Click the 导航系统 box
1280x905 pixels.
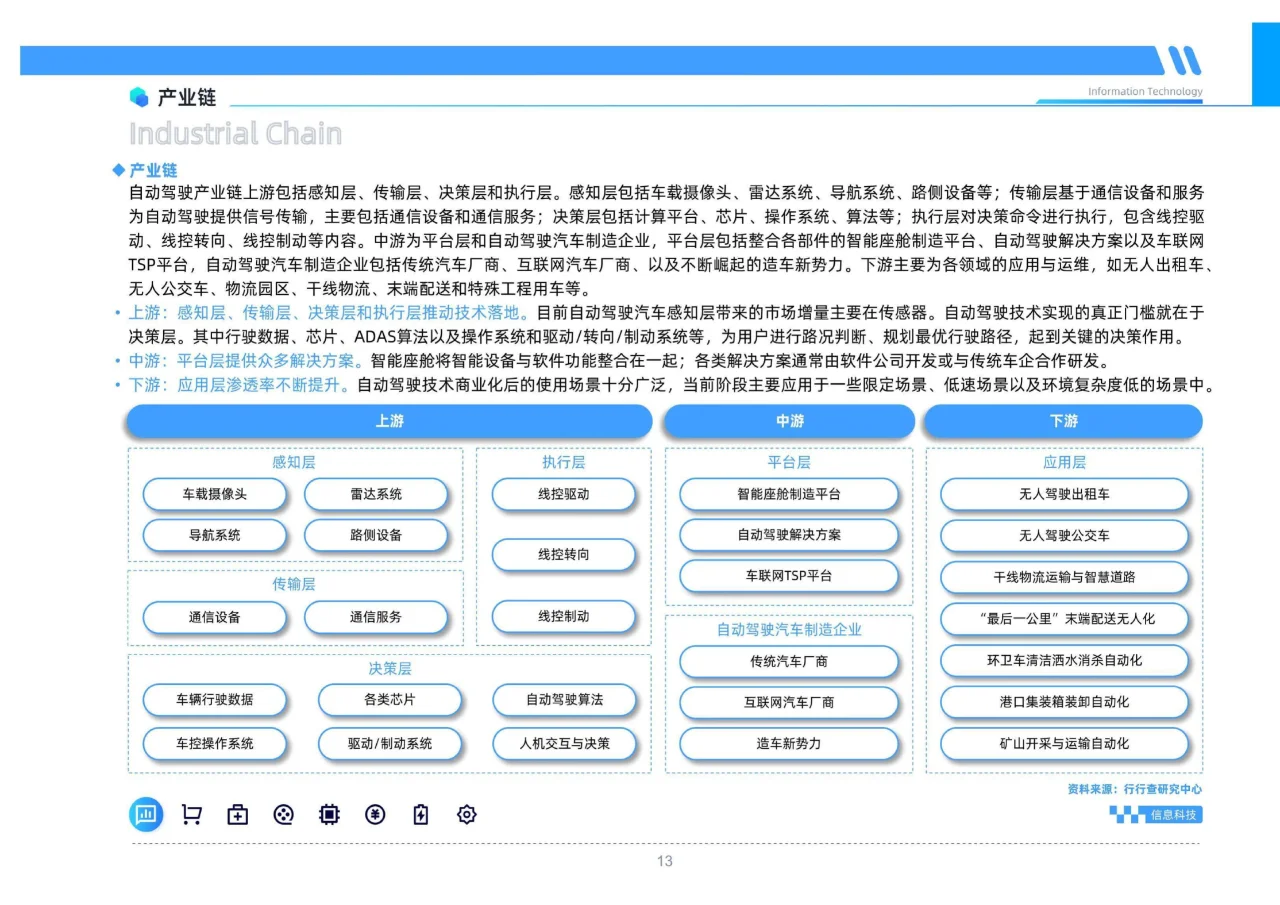click(214, 535)
